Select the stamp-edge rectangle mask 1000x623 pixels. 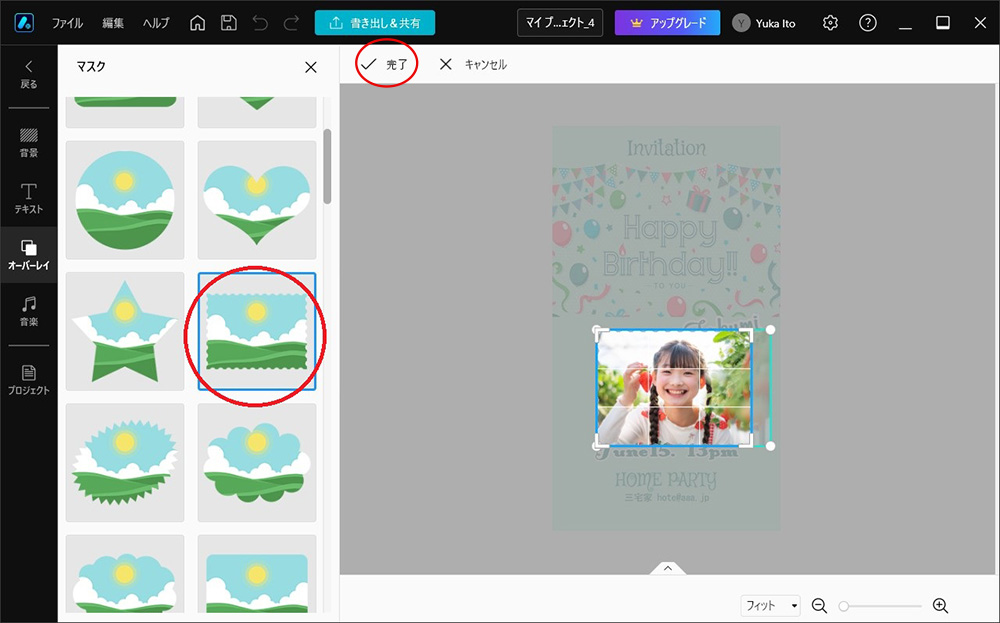(x=257, y=331)
